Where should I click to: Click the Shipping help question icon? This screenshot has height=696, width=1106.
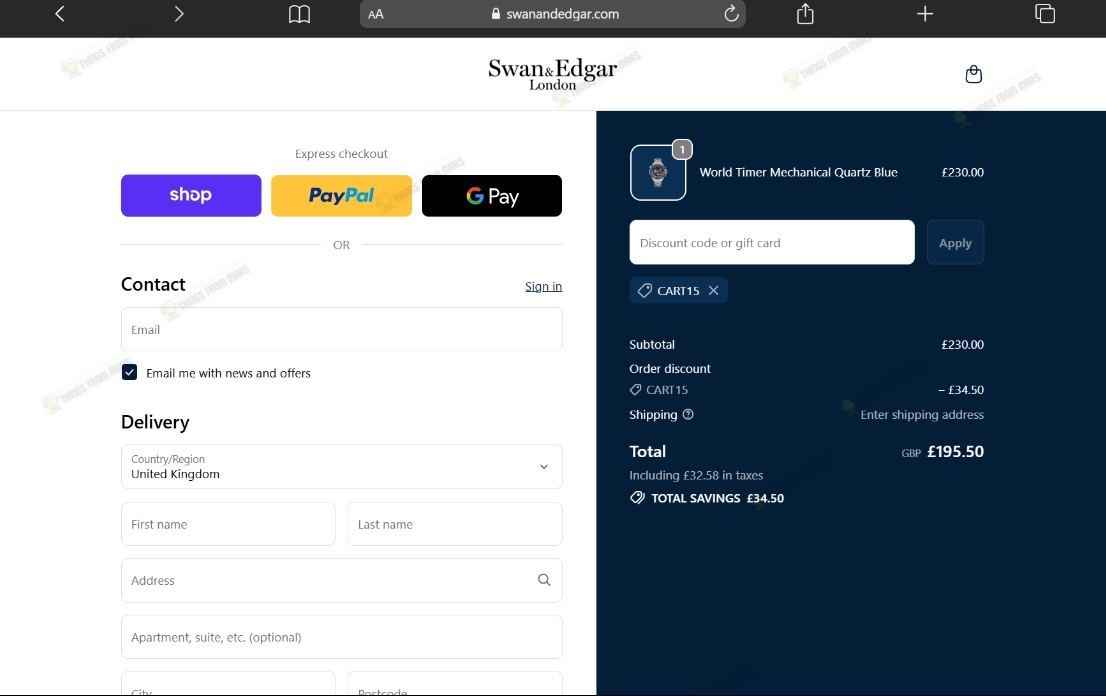[x=688, y=415]
